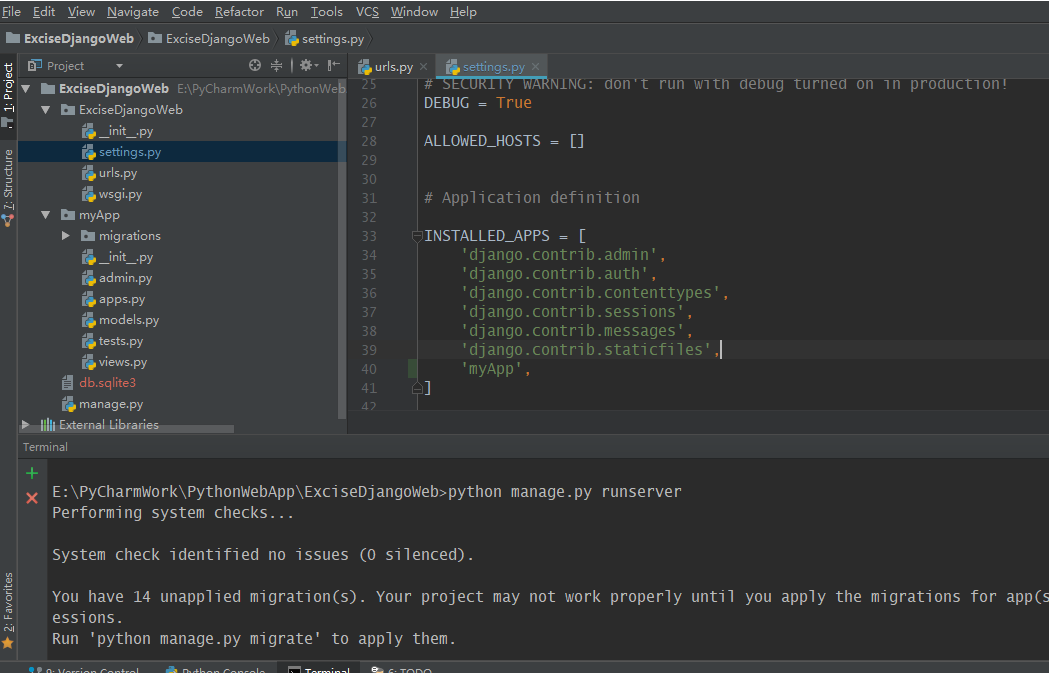Open the Help menu
1049x673 pixels.
coord(463,12)
